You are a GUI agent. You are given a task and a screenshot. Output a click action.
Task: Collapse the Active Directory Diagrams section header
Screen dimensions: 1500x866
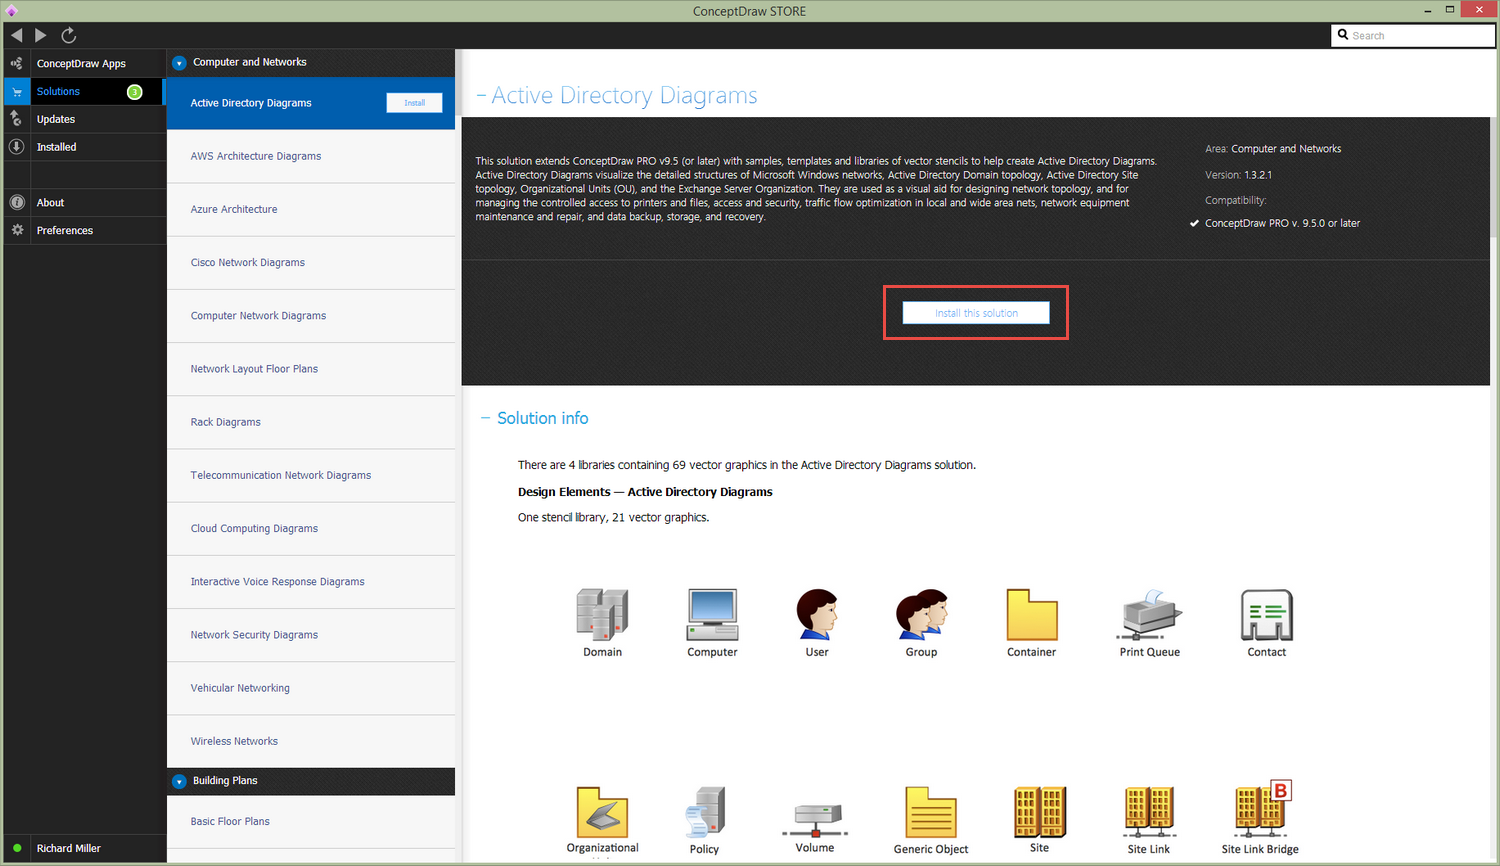pyautogui.click(x=482, y=95)
